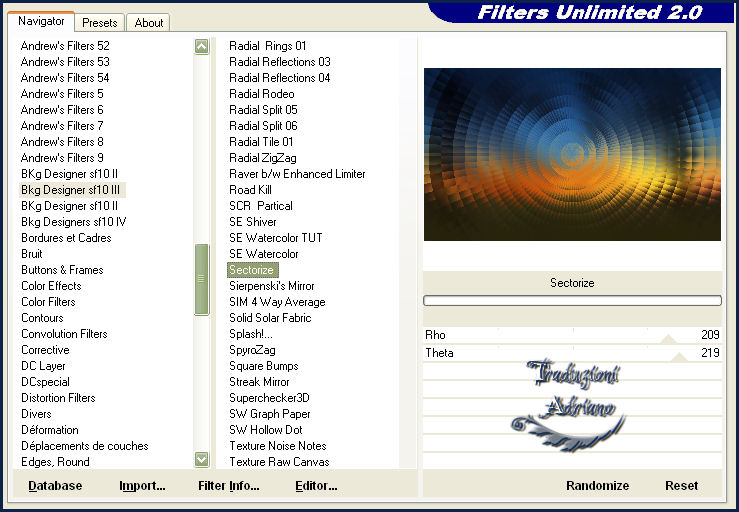Select Radial Tile 01 filter

point(261,142)
